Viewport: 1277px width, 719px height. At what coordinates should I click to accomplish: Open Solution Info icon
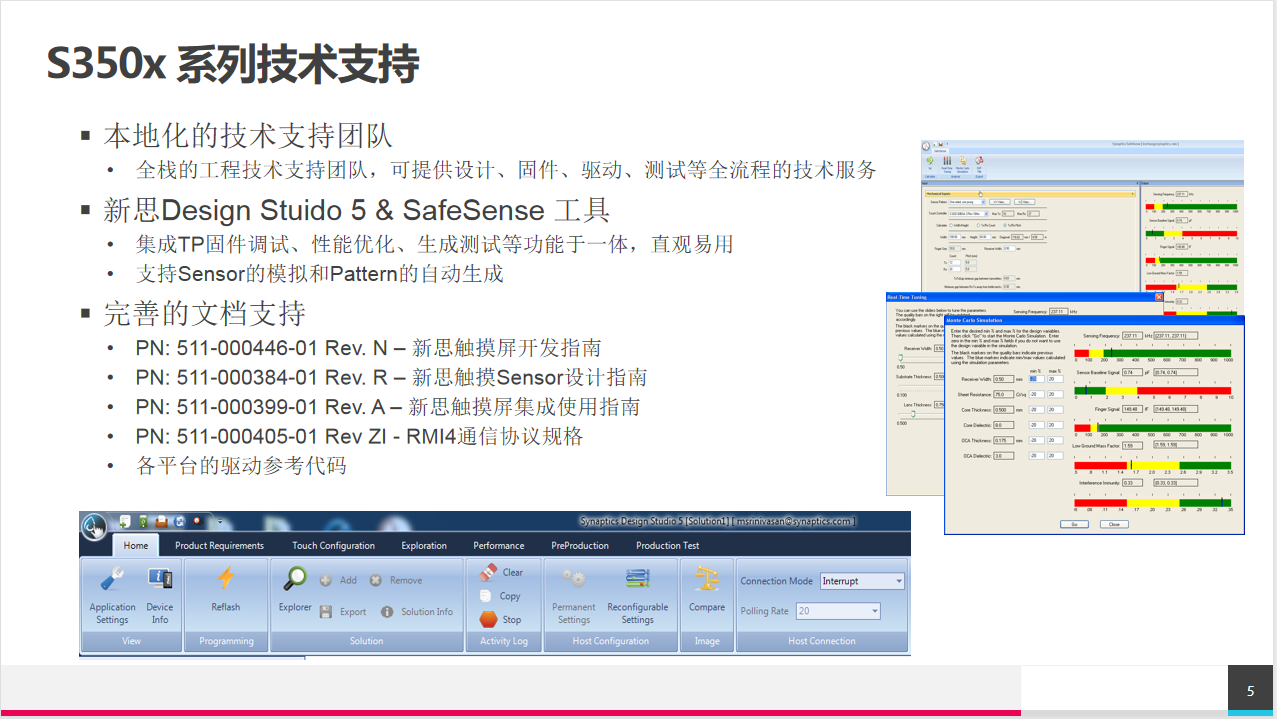387,612
